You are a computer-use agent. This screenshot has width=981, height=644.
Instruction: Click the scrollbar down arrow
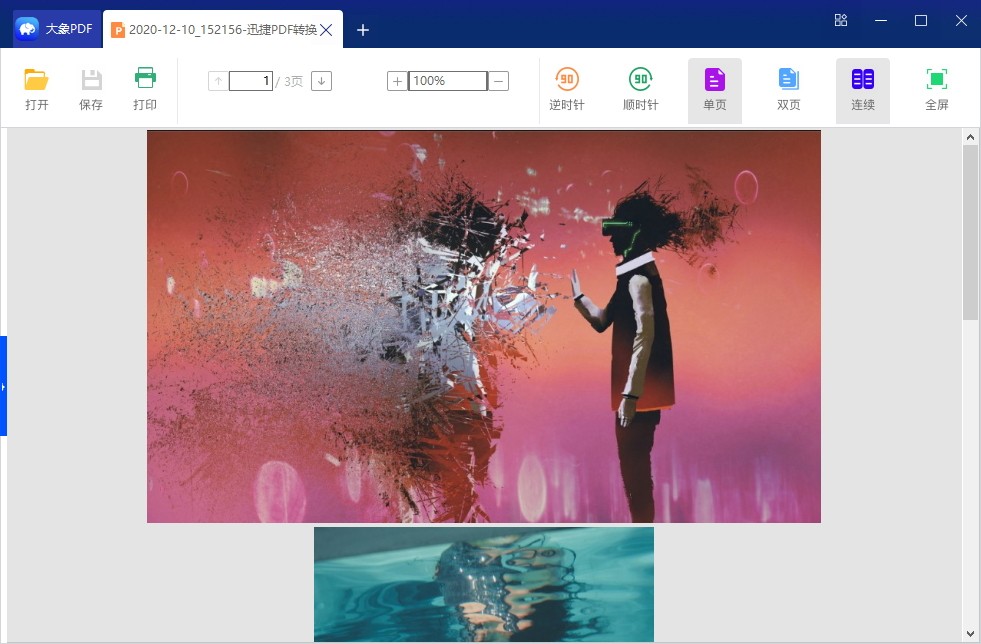(970, 633)
